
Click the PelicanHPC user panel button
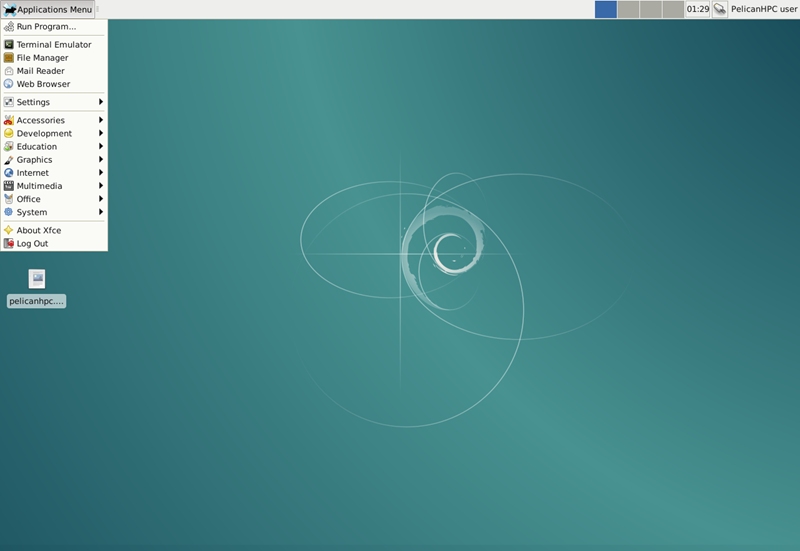[x=764, y=9]
